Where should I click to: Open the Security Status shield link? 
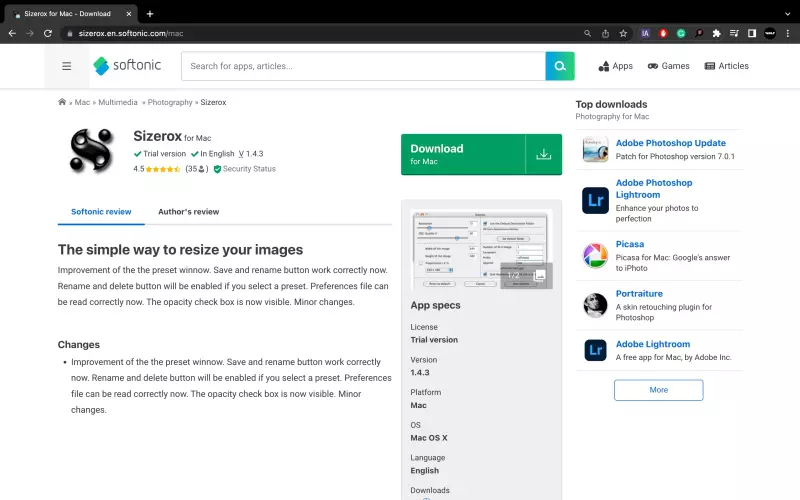coord(244,169)
